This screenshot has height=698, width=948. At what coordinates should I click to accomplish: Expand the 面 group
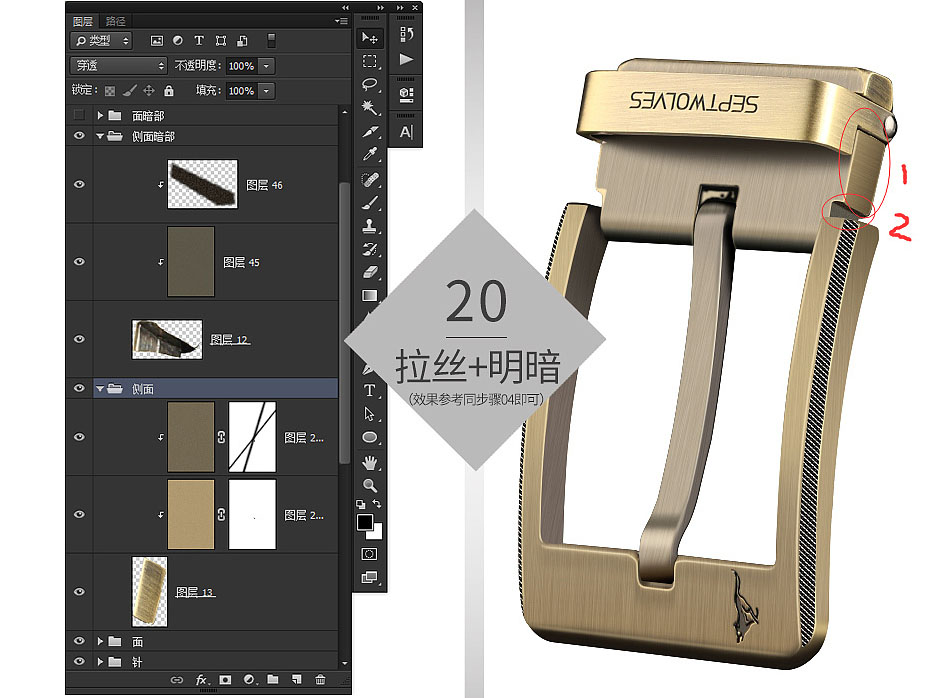(100, 641)
